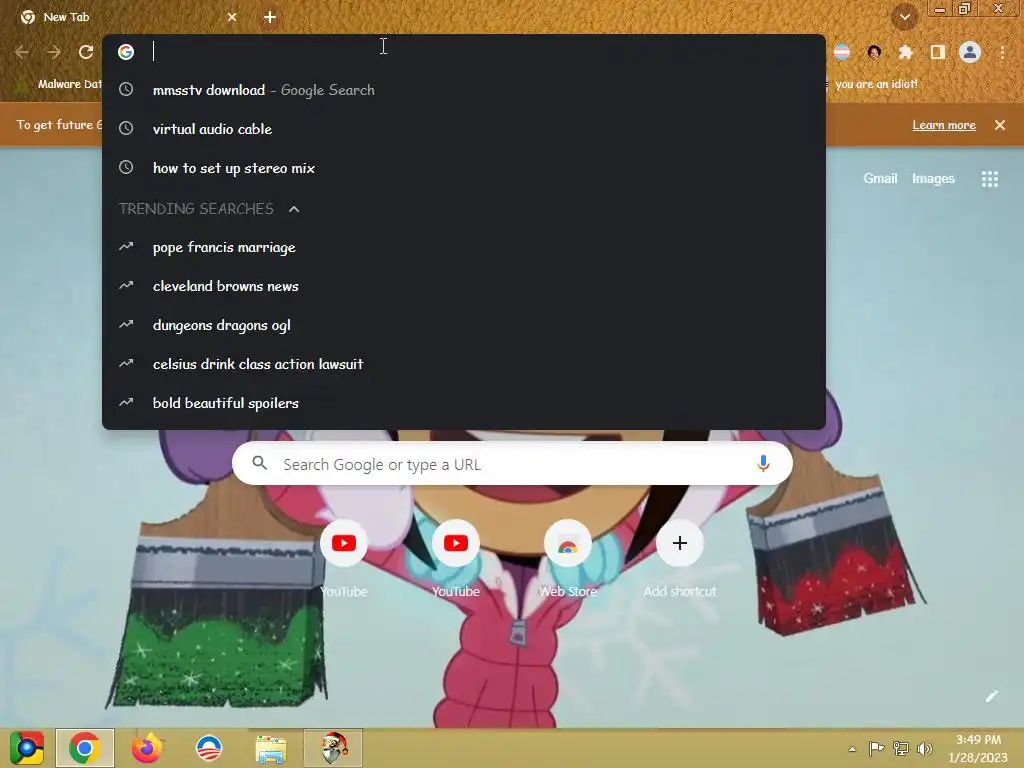Open the Obama-logo app in taskbar
This screenshot has height=768, width=1024.
pos(209,748)
